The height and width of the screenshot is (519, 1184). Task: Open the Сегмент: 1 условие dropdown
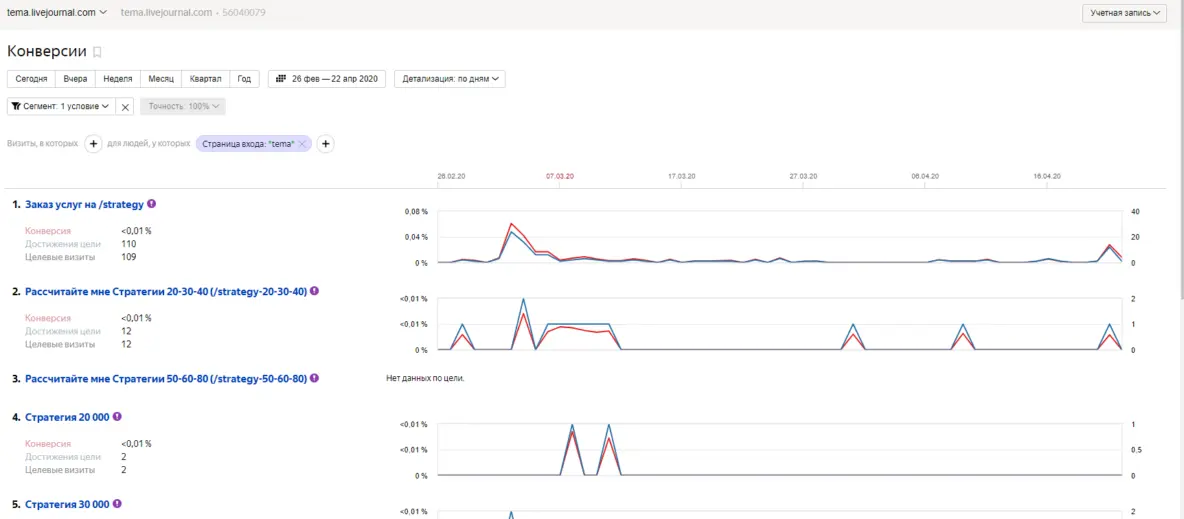click(61, 106)
